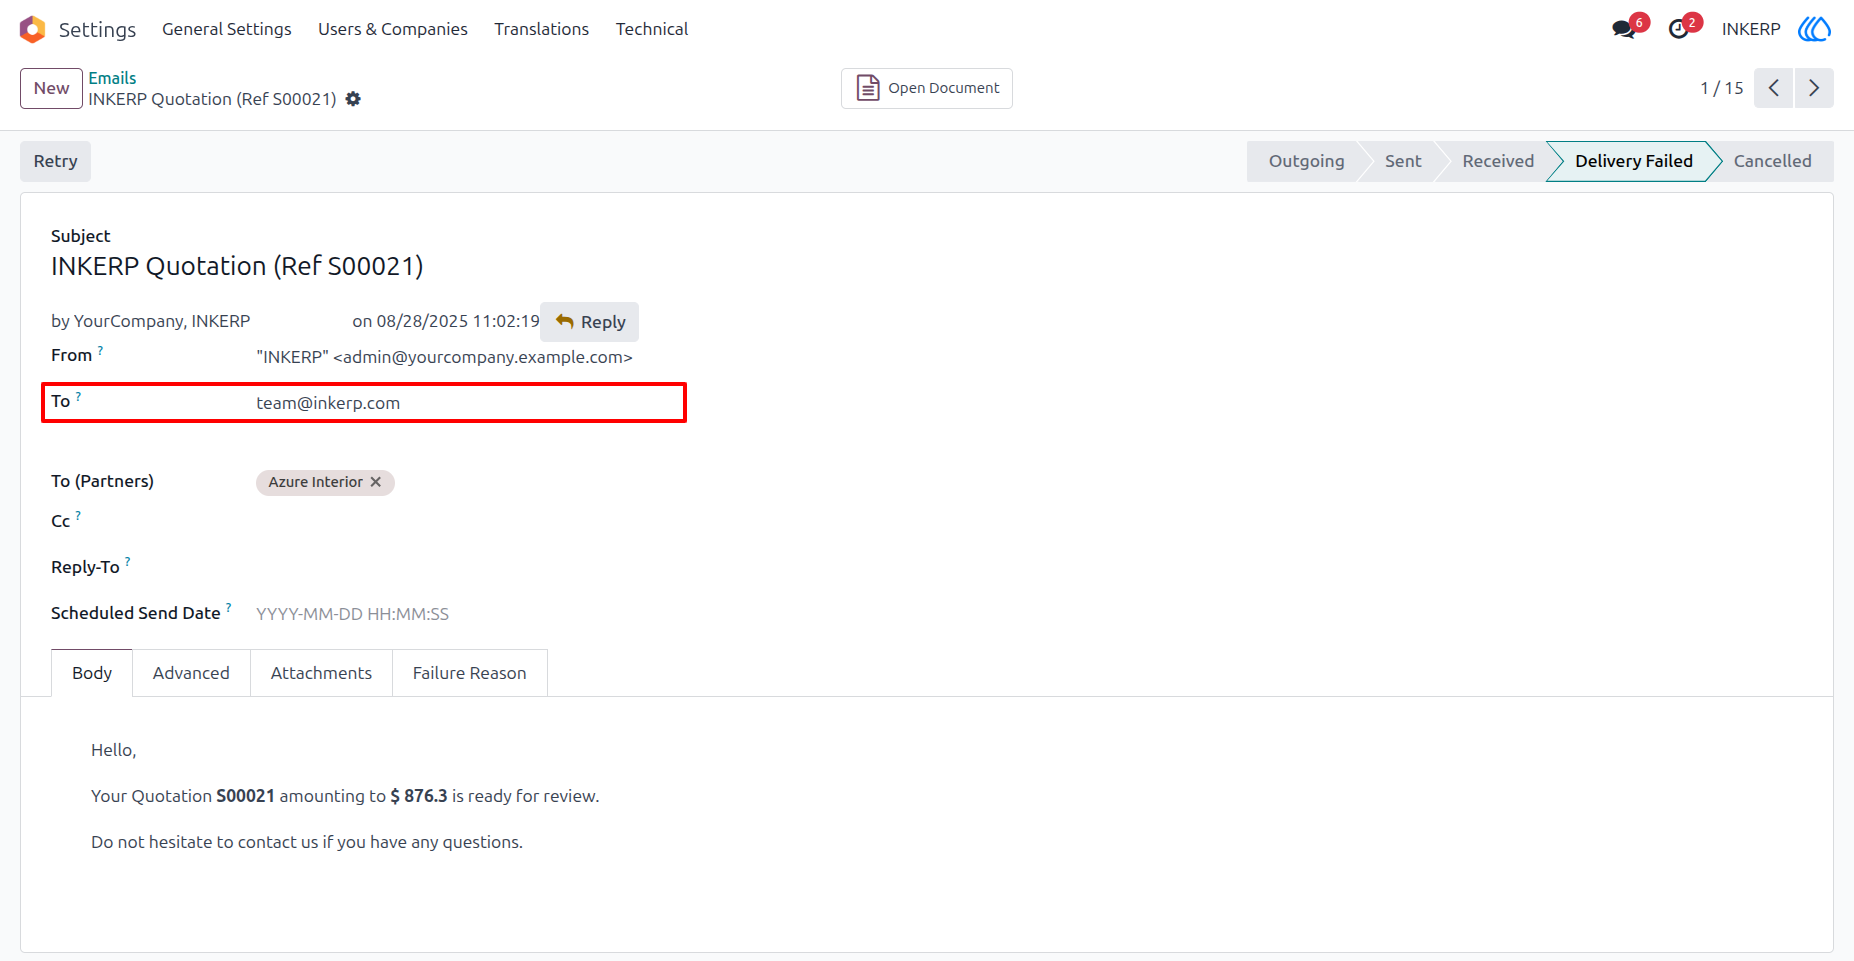
Task: Go to previous record arrow
Action: point(1773,88)
